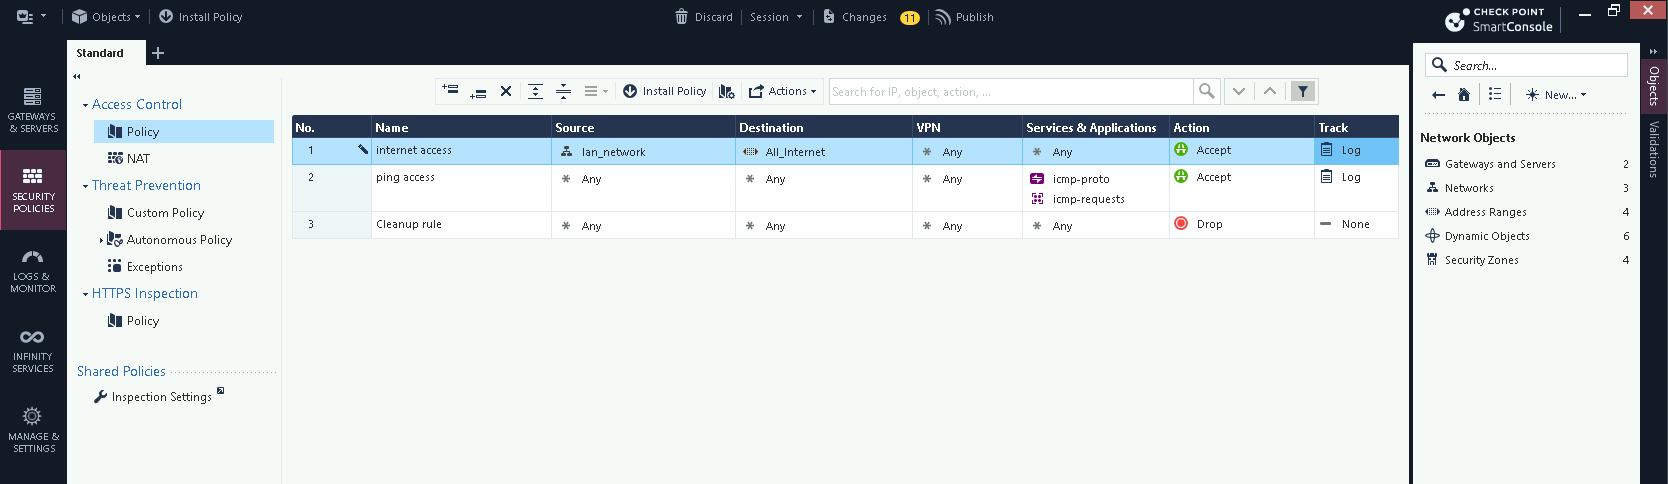1668x484 pixels.
Task: Toggle the rulebase filter funnel button
Action: pos(1302,91)
